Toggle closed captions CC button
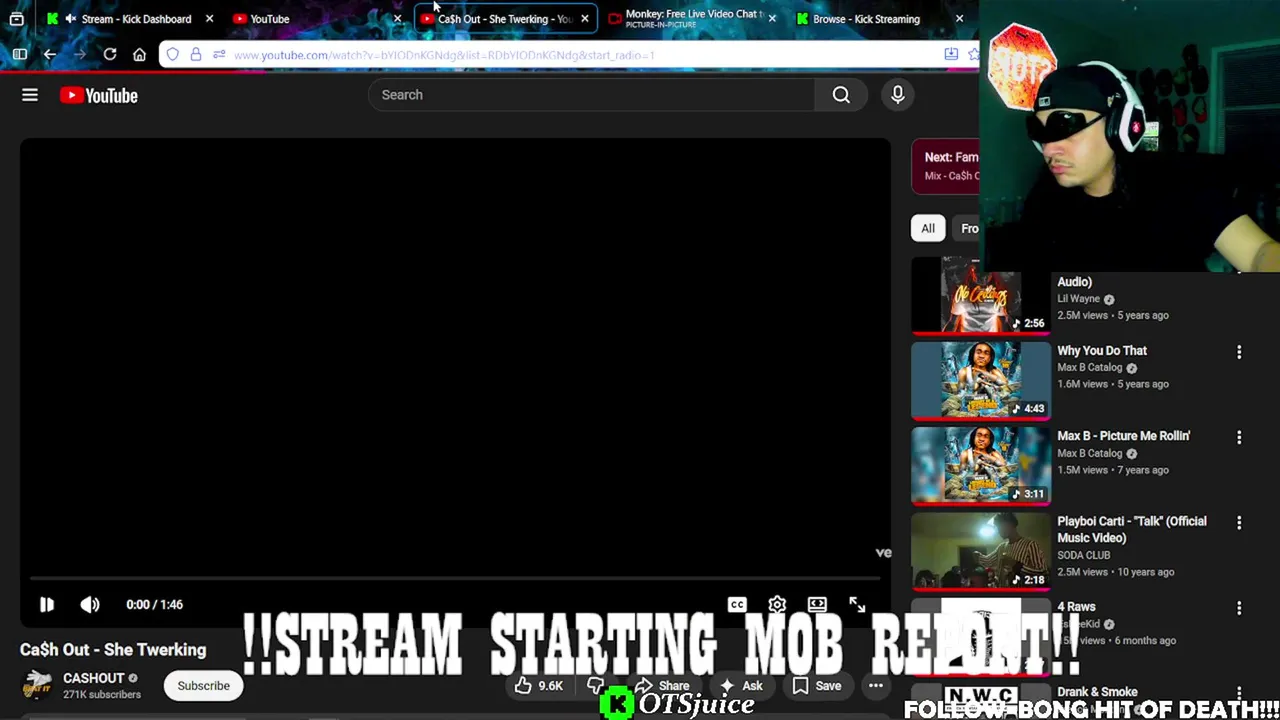This screenshot has width=1280, height=720. tap(737, 604)
